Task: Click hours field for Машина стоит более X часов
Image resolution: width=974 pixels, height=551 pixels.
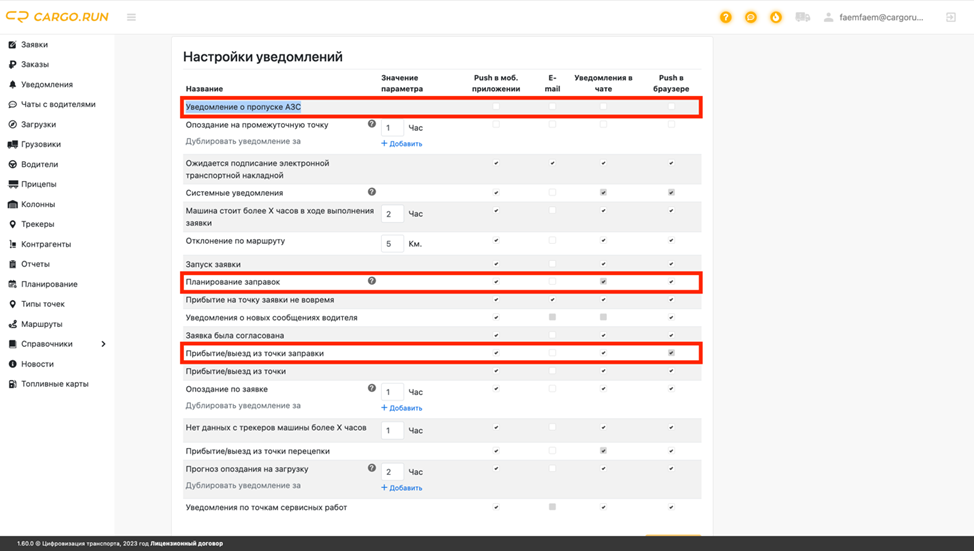Action: pos(392,214)
